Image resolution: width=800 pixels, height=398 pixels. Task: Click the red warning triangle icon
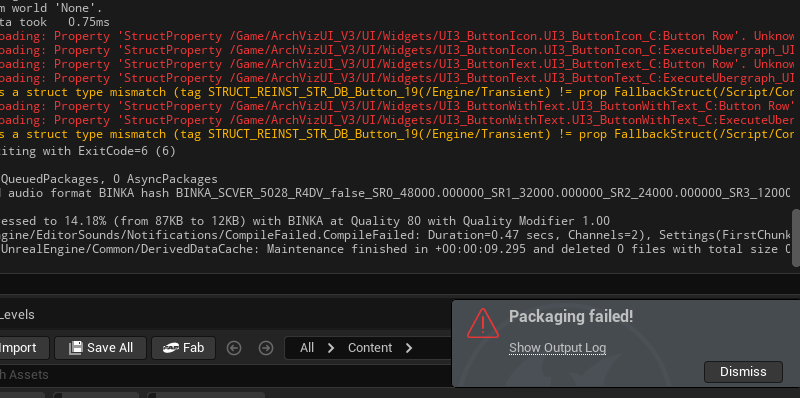[482, 323]
